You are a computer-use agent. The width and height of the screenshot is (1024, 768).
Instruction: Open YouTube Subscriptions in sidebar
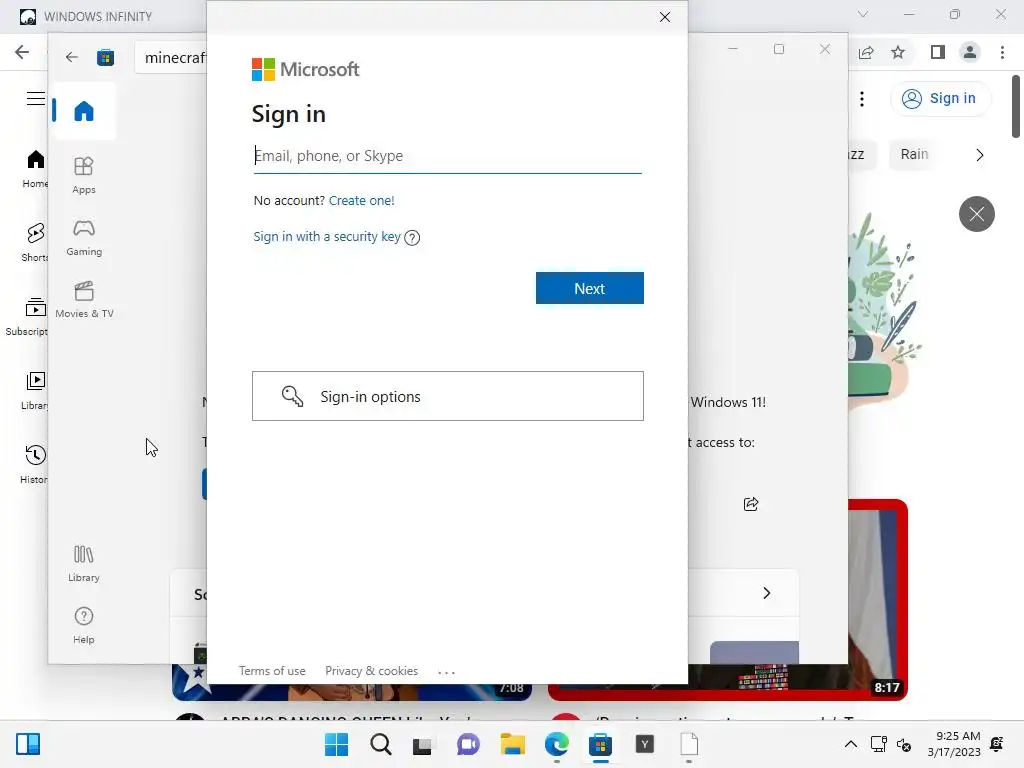coord(29,317)
